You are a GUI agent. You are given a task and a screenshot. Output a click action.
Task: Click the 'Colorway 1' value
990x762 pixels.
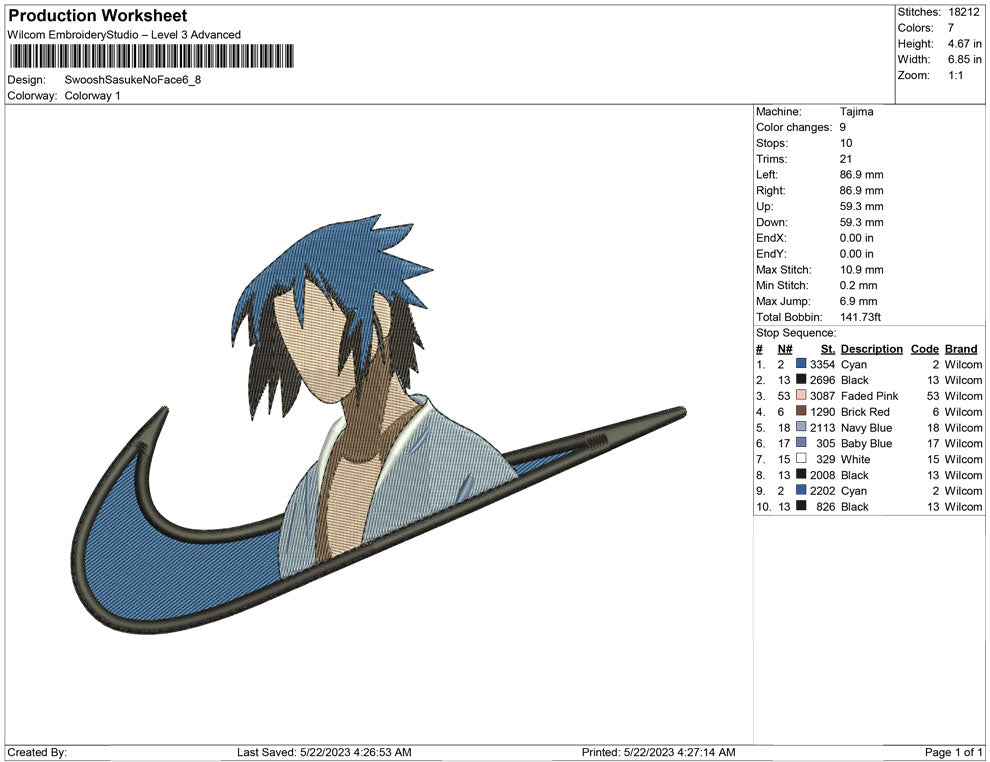coord(92,96)
